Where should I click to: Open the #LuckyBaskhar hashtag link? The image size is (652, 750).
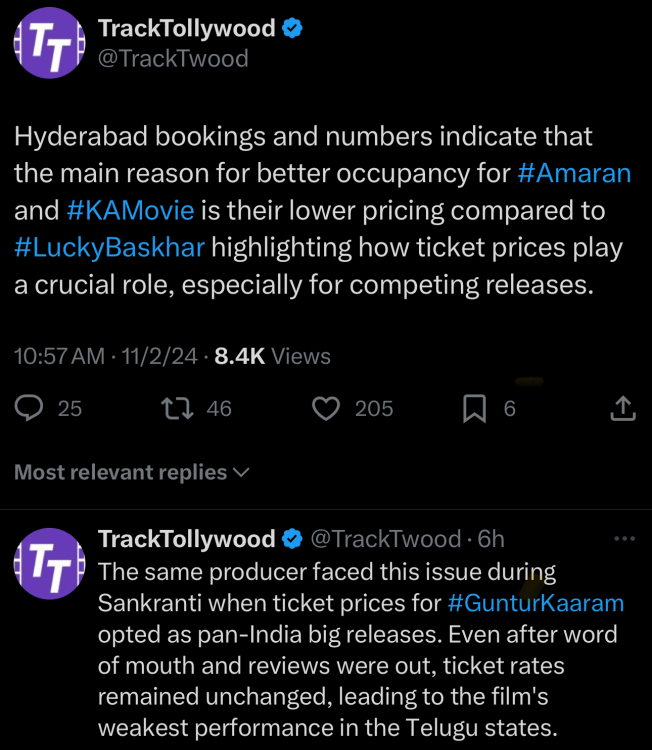coord(110,248)
